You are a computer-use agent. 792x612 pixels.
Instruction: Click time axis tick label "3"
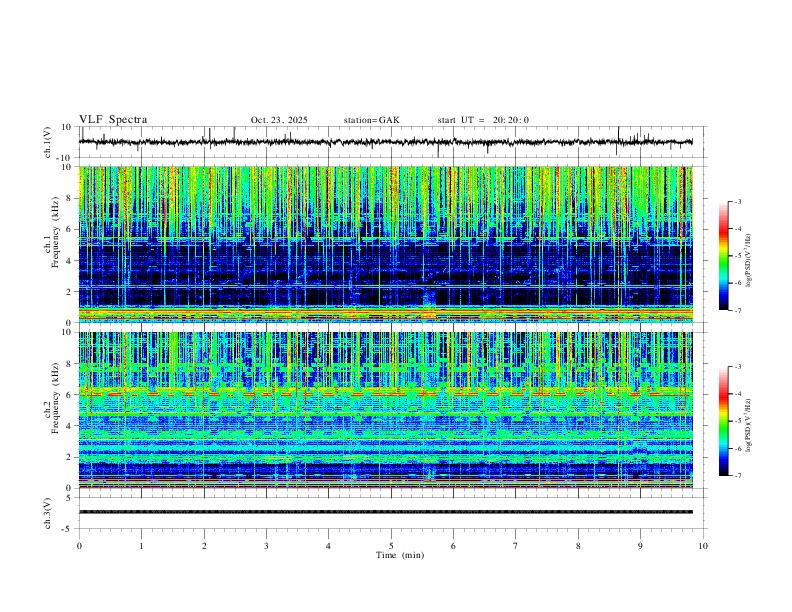[x=266, y=546]
